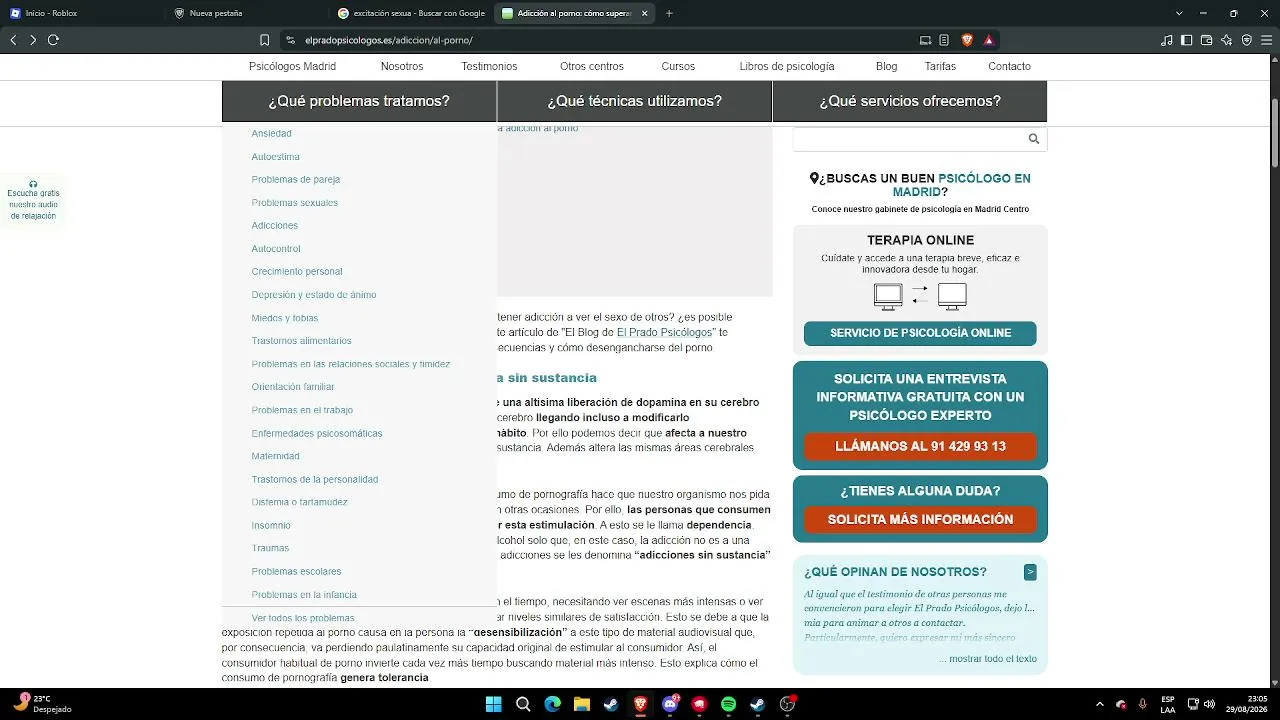
Task: Click the install/cast screen icon in address bar
Action: (925, 40)
